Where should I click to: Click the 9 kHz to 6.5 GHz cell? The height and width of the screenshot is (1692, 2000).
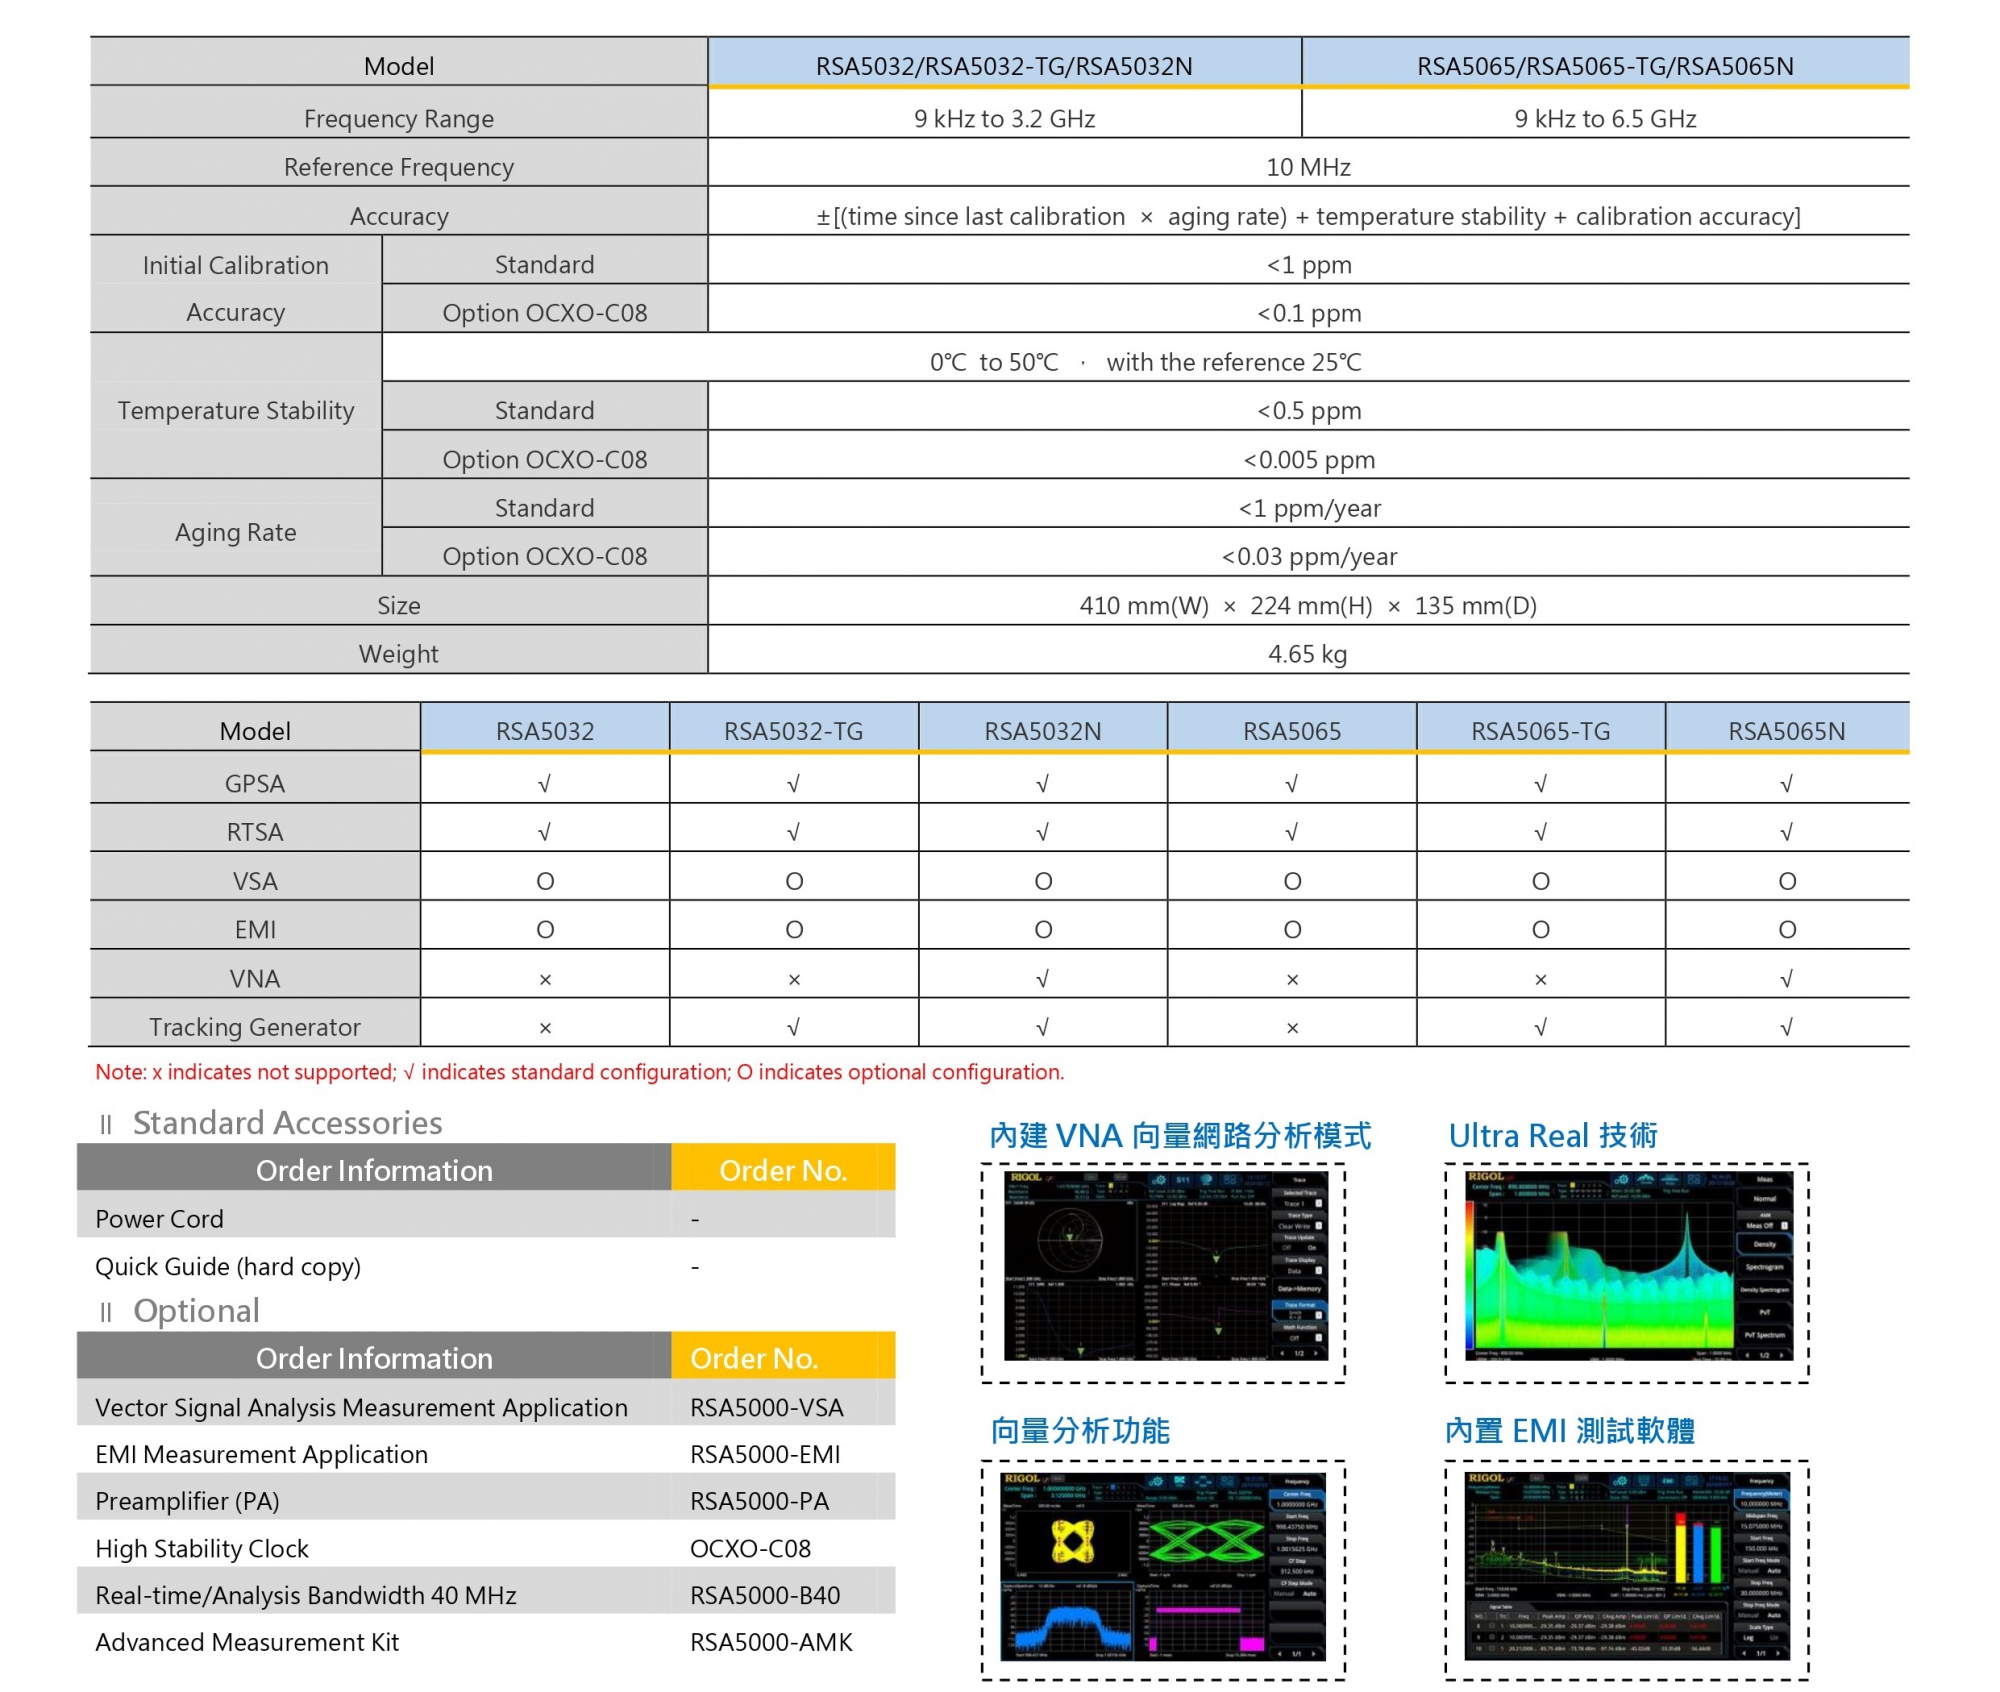click(x=1605, y=119)
